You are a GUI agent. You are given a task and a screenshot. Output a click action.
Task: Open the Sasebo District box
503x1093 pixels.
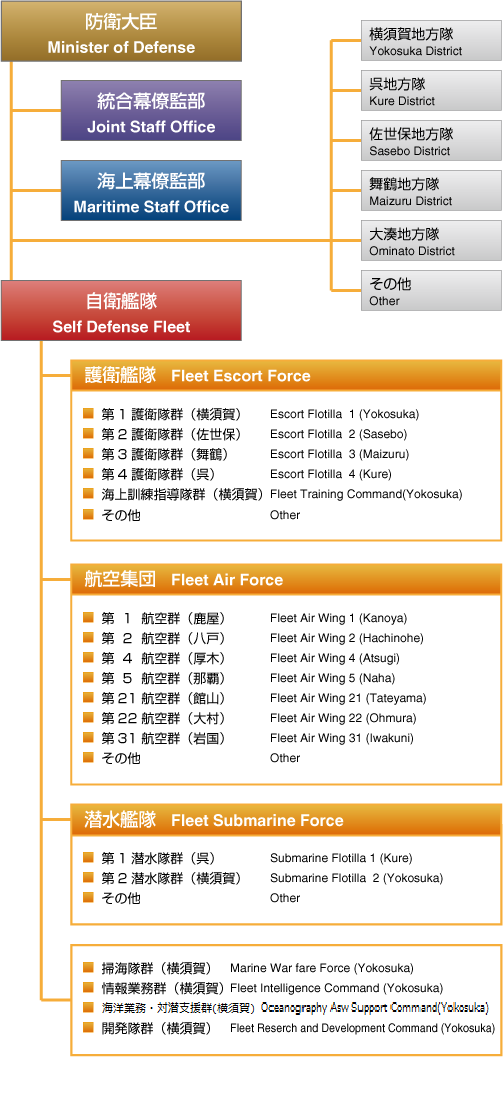click(431, 142)
